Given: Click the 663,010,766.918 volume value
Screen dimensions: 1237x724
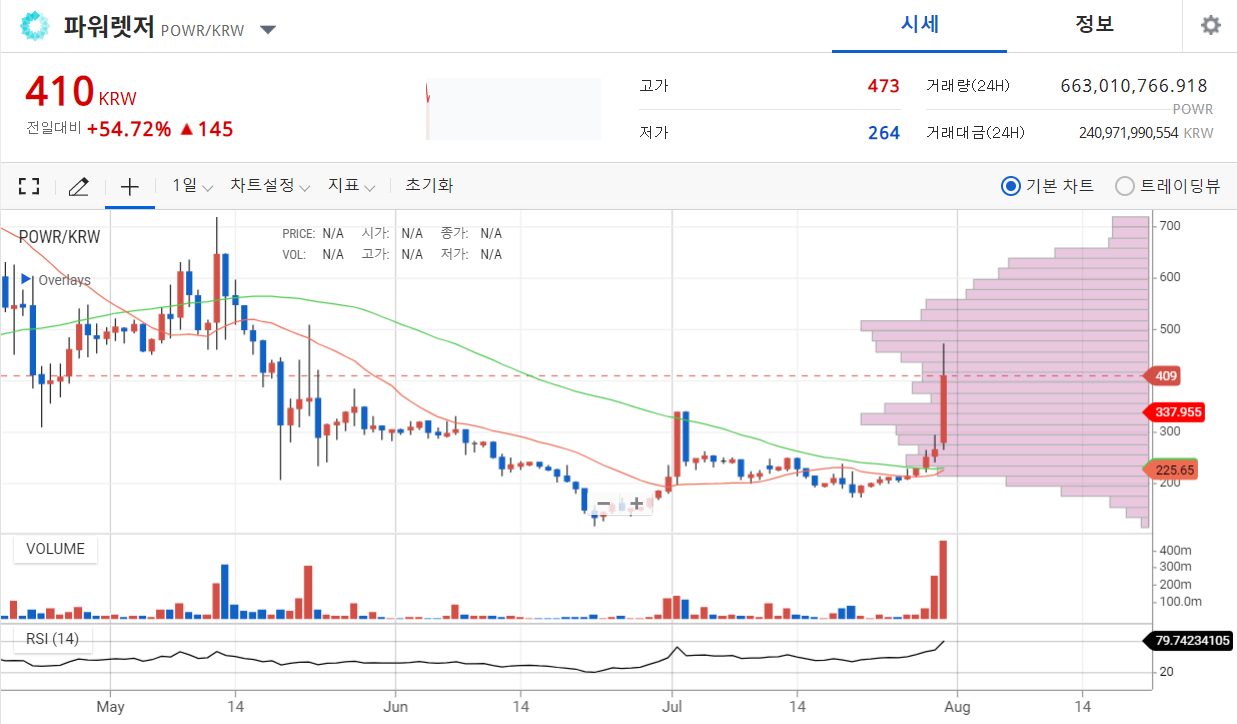Looking at the screenshot, I should [1134, 86].
